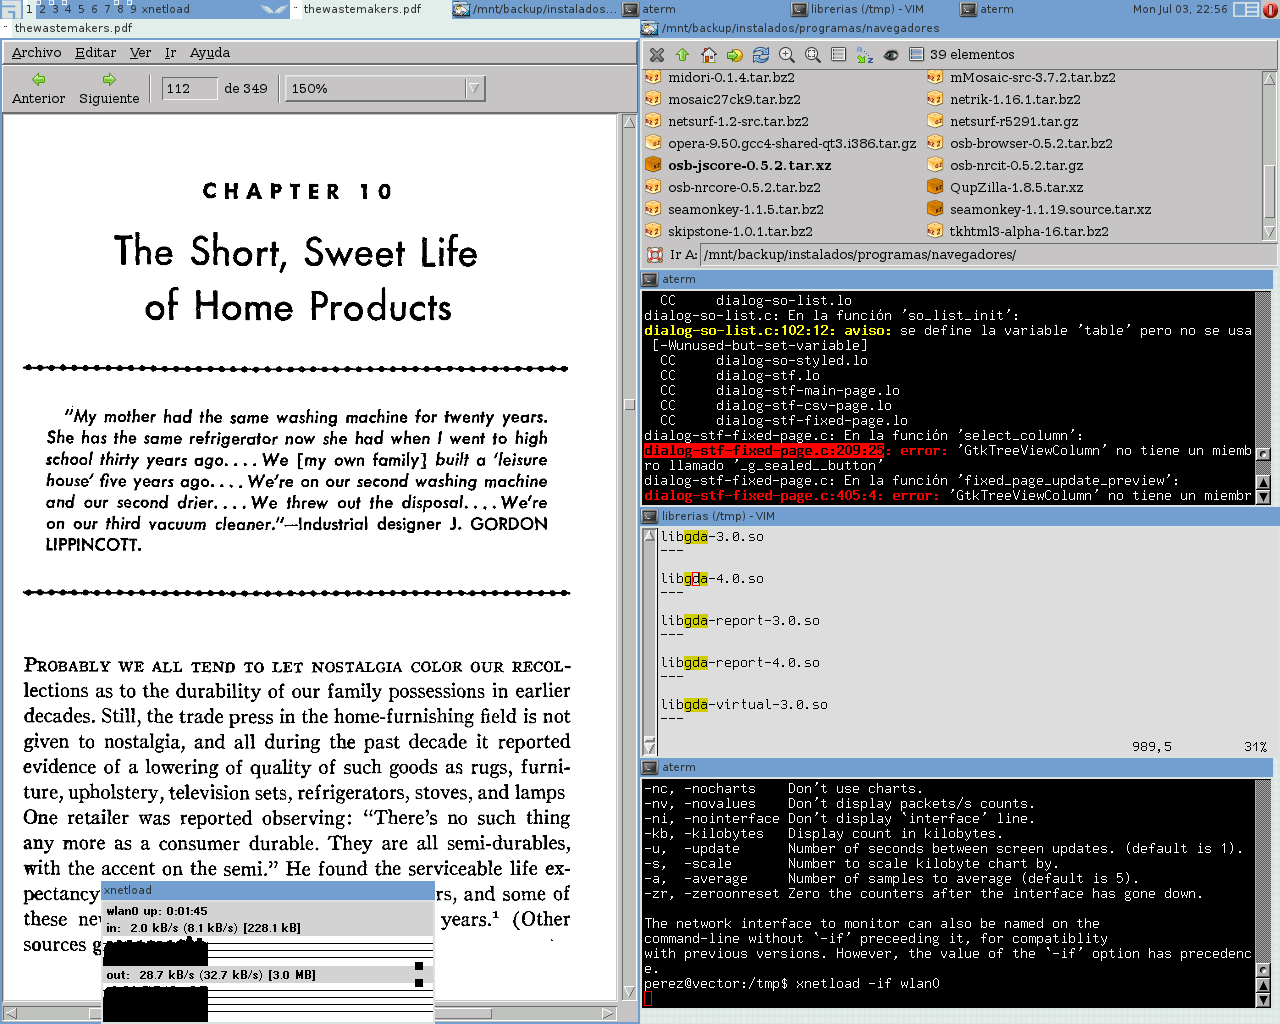Image resolution: width=1280 pixels, height=1024 pixels.
Task: Sort files alphabetically A-Z icon
Action: (x=865, y=55)
